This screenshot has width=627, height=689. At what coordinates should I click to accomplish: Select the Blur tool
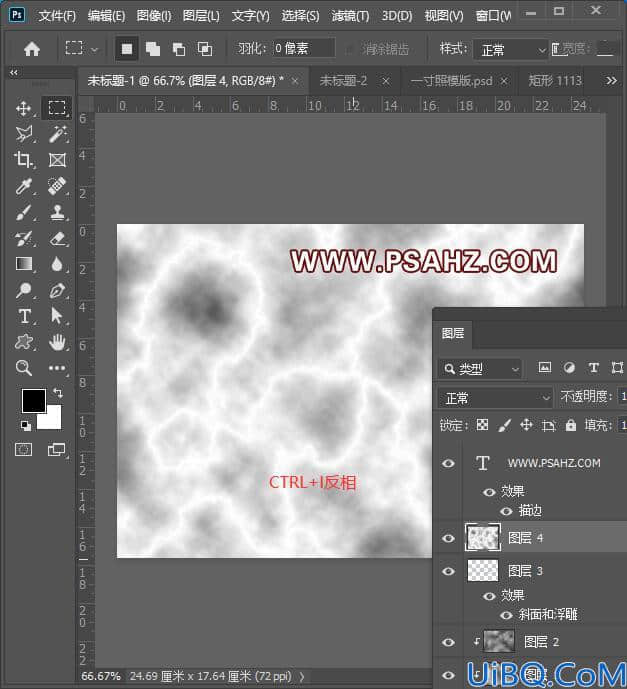click(57, 264)
